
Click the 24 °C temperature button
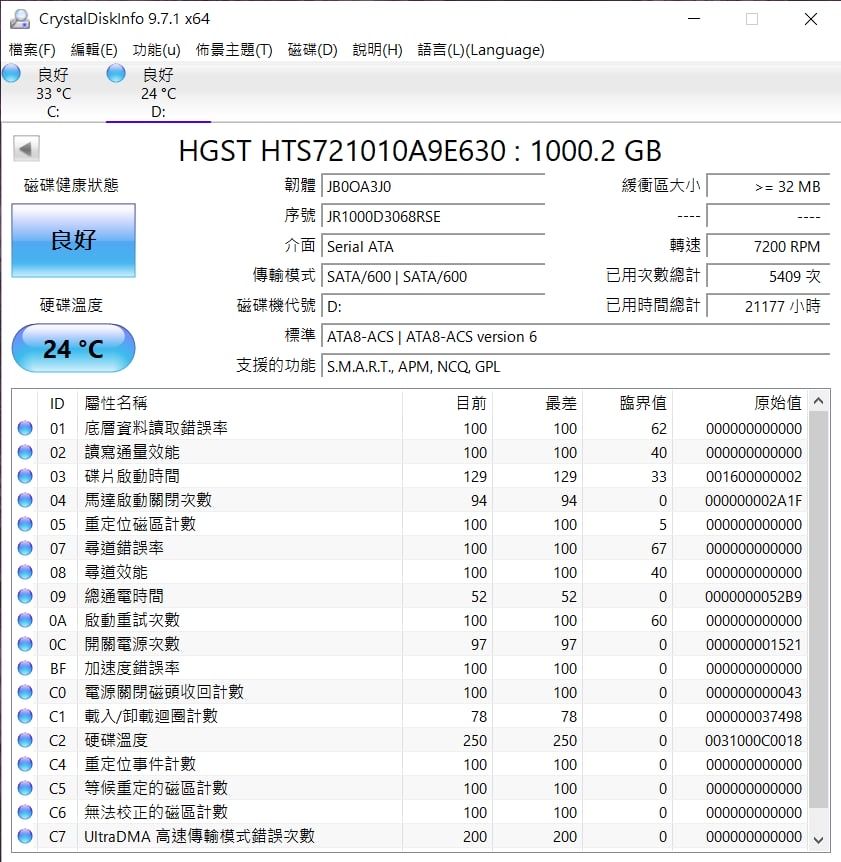[73, 349]
